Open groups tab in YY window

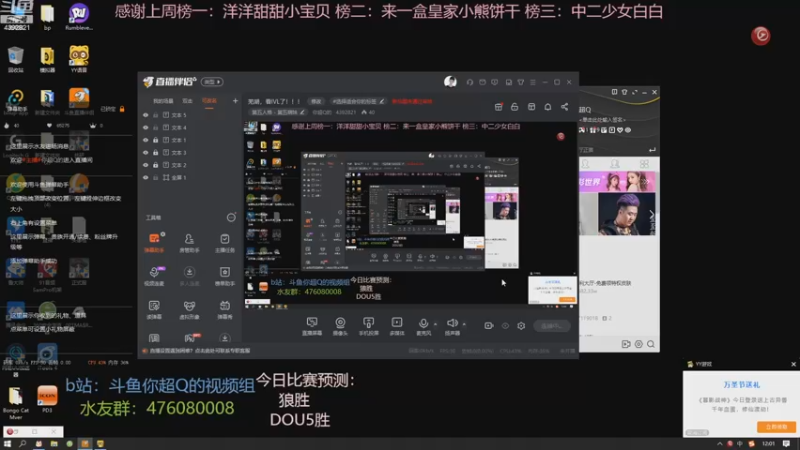point(615,164)
